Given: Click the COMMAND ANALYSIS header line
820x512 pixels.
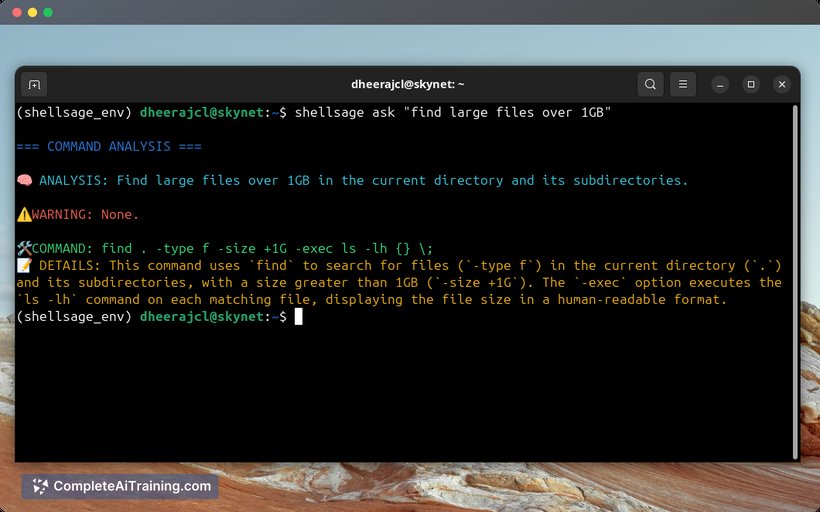Looking at the screenshot, I should pos(109,146).
